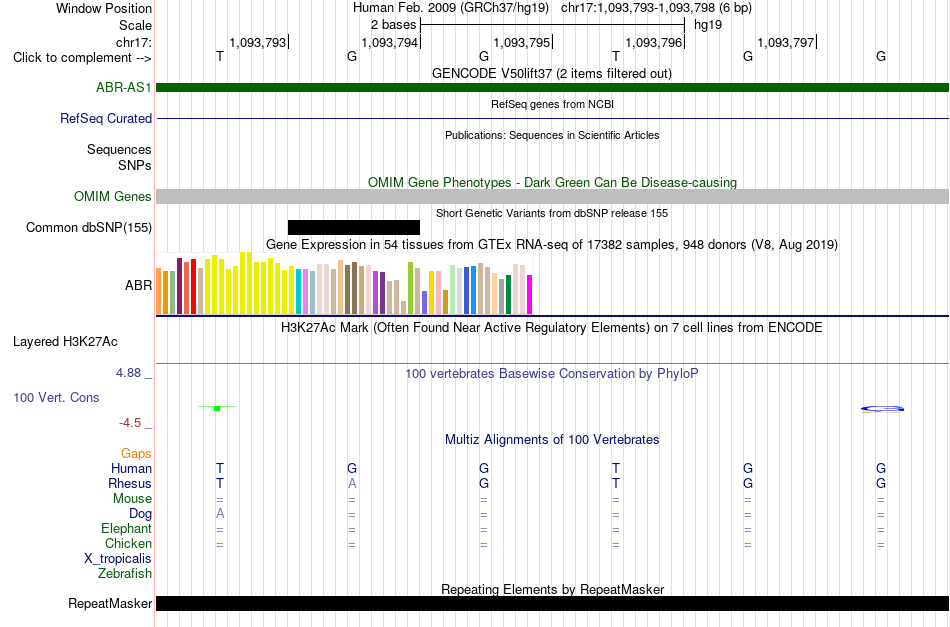The image size is (950, 627).
Task: Click the 1,093,793 position marker
Action: pos(257,42)
